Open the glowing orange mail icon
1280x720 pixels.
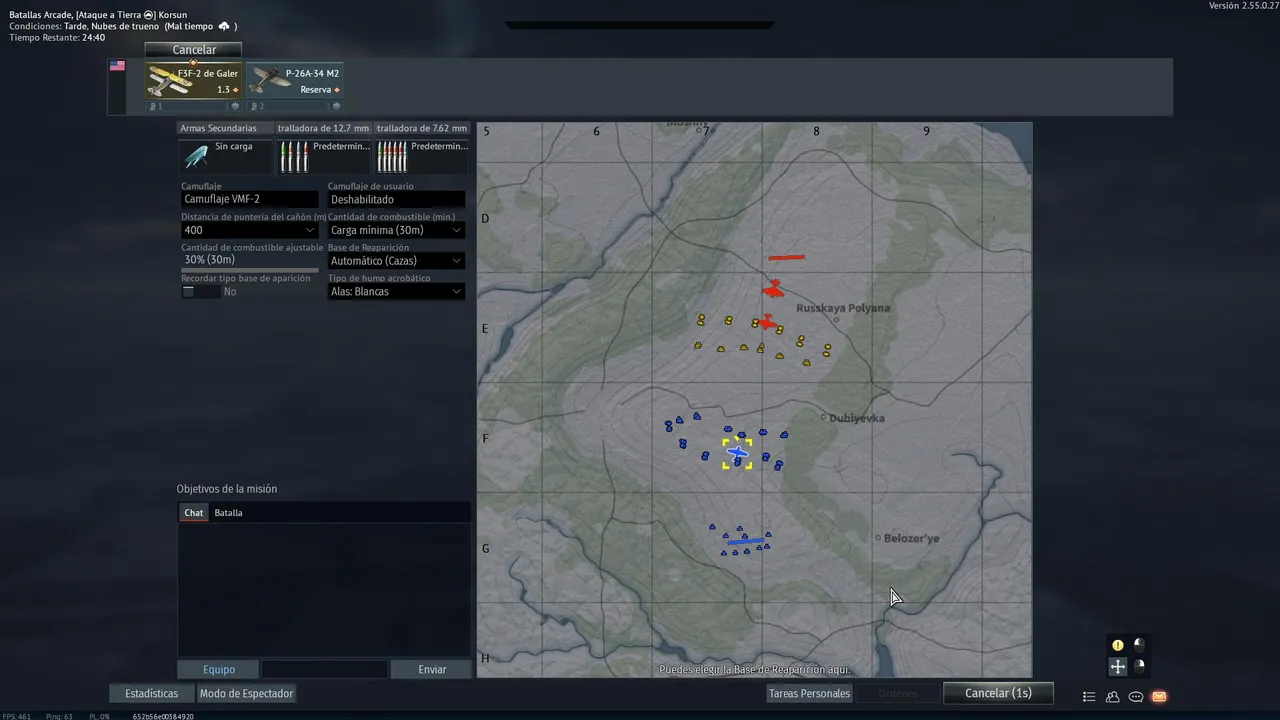click(1159, 697)
